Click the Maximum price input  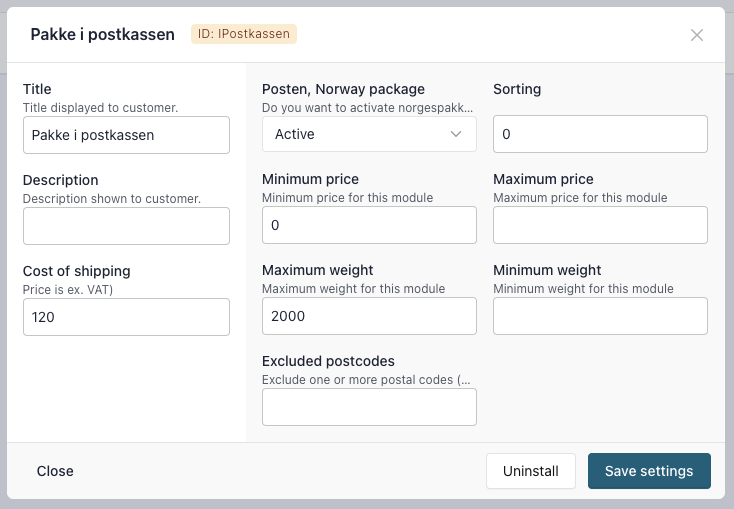click(x=600, y=225)
